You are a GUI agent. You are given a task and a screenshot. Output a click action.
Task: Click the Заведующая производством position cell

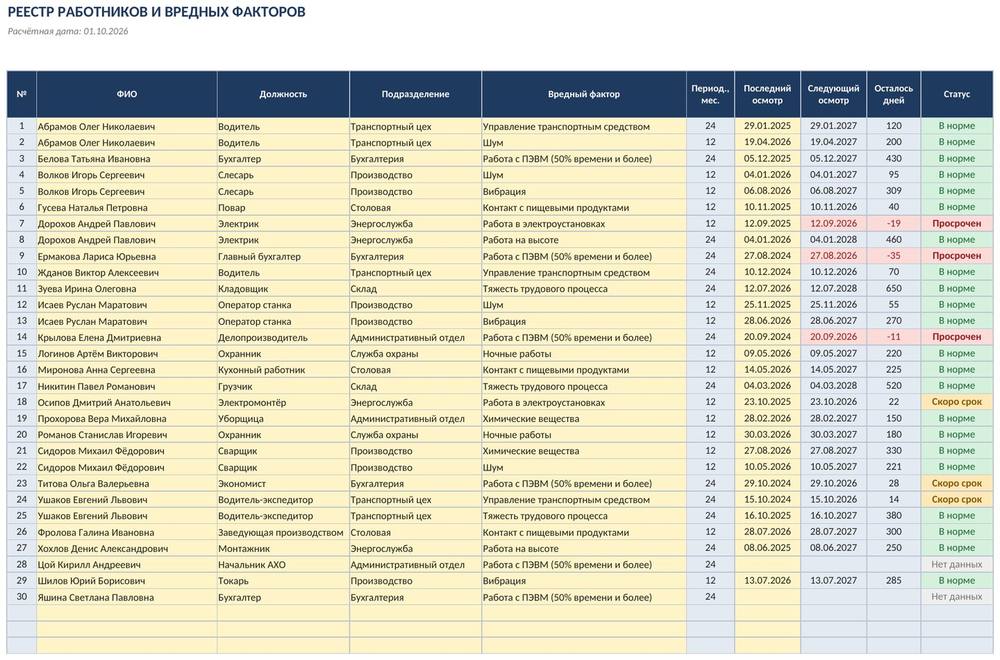coord(281,532)
